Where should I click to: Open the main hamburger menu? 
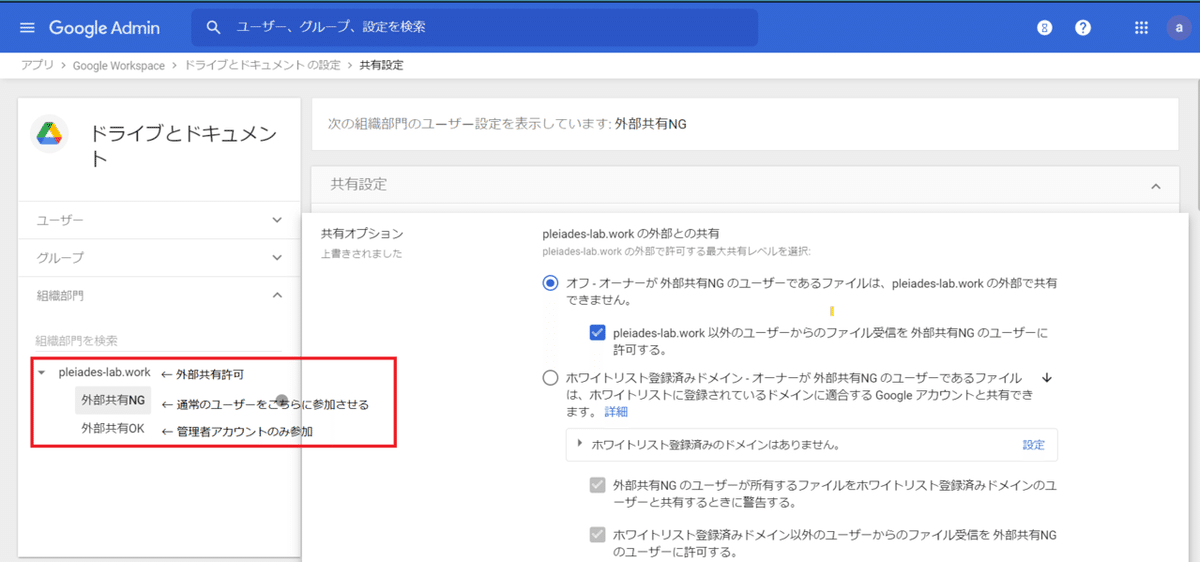(27, 28)
